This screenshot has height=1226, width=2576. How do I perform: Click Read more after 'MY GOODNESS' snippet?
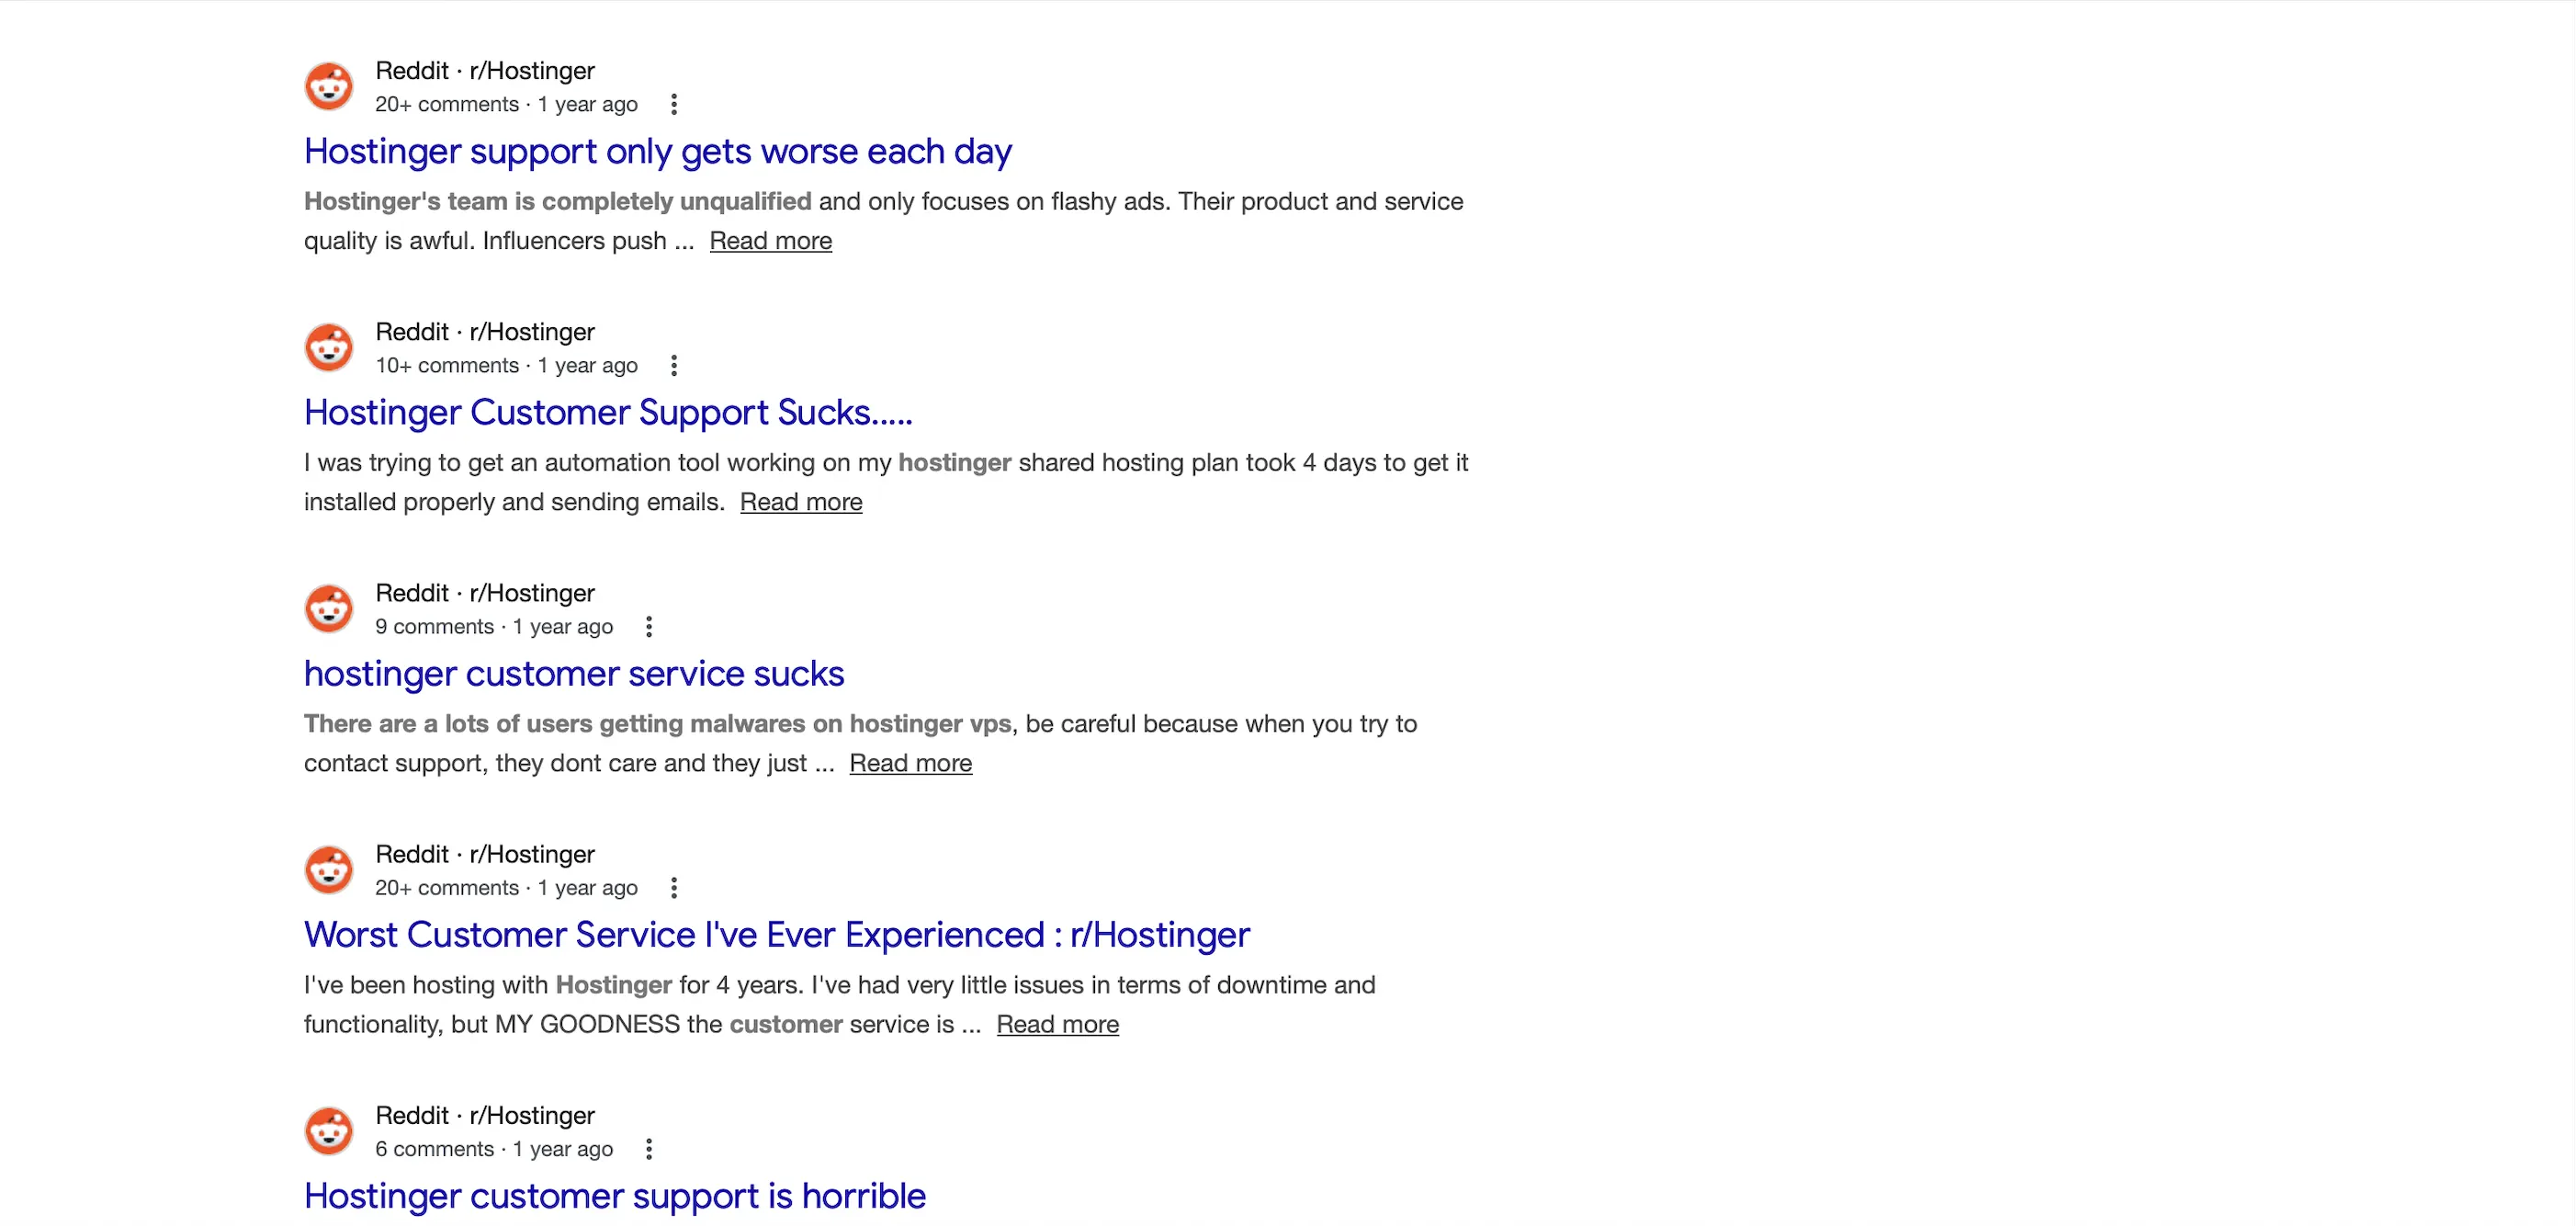click(x=1057, y=1024)
